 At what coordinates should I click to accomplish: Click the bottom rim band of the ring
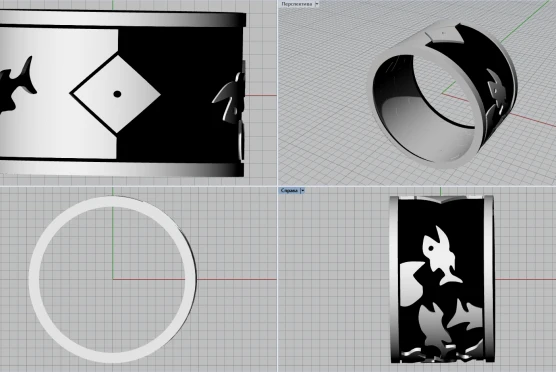(x=122, y=169)
